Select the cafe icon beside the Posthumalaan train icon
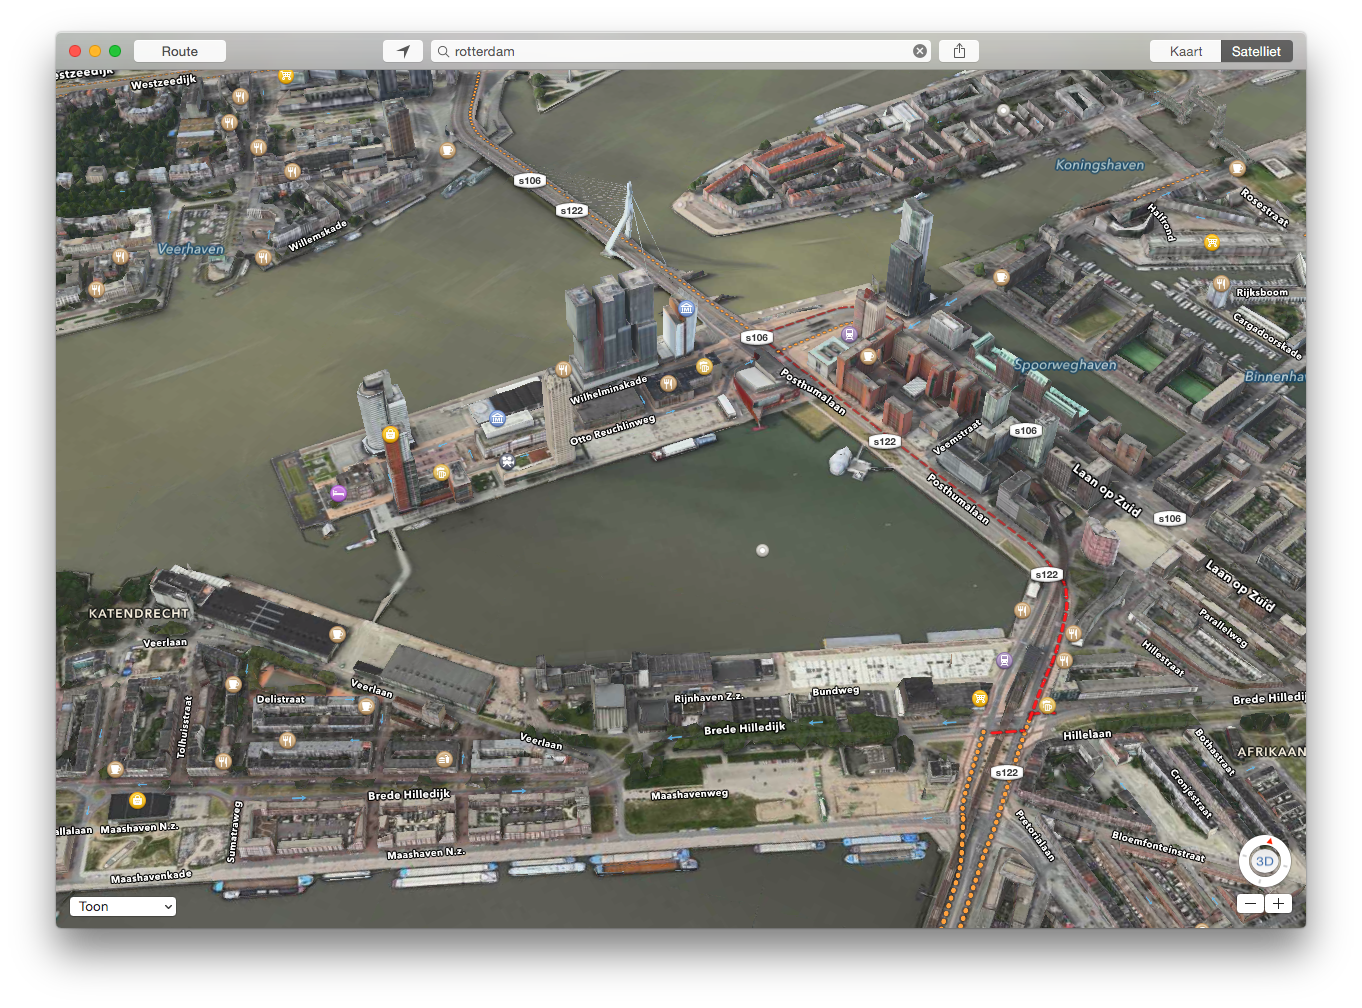This screenshot has width=1362, height=1008. coord(868,355)
